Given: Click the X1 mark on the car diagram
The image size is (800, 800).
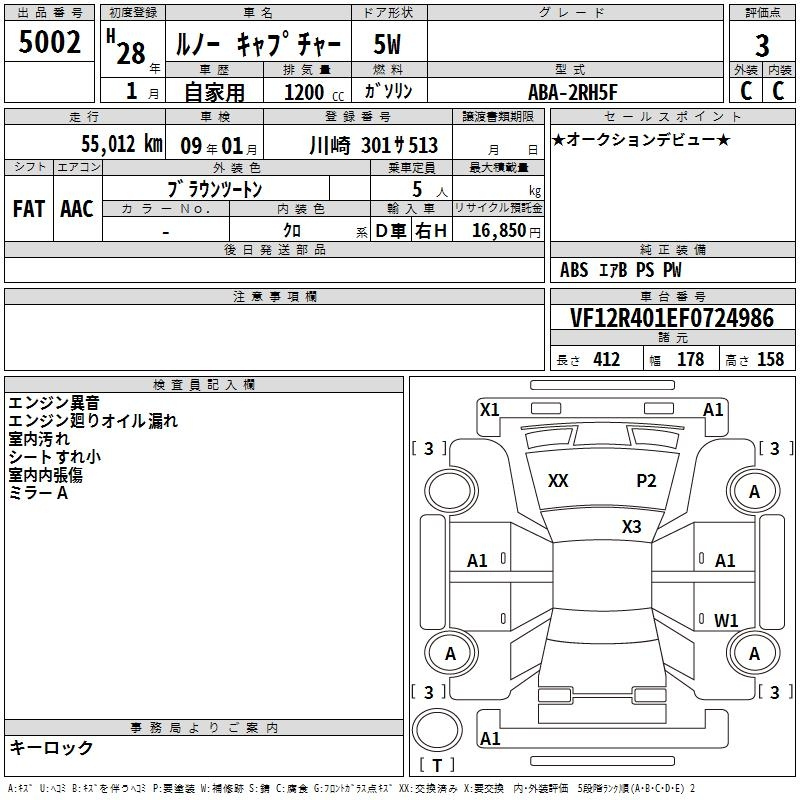Looking at the screenshot, I should (x=490, y=410).
